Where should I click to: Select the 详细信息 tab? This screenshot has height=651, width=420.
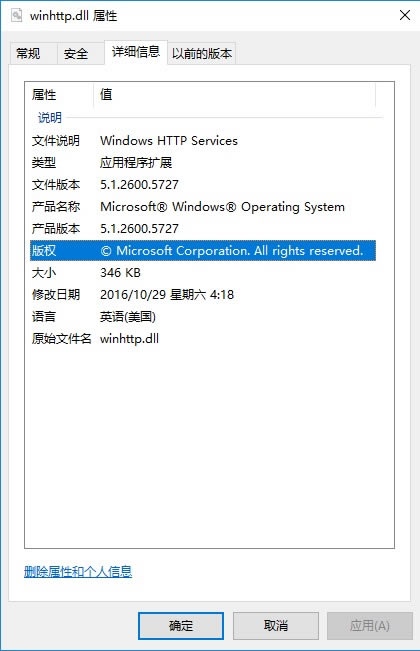[136, 52]
